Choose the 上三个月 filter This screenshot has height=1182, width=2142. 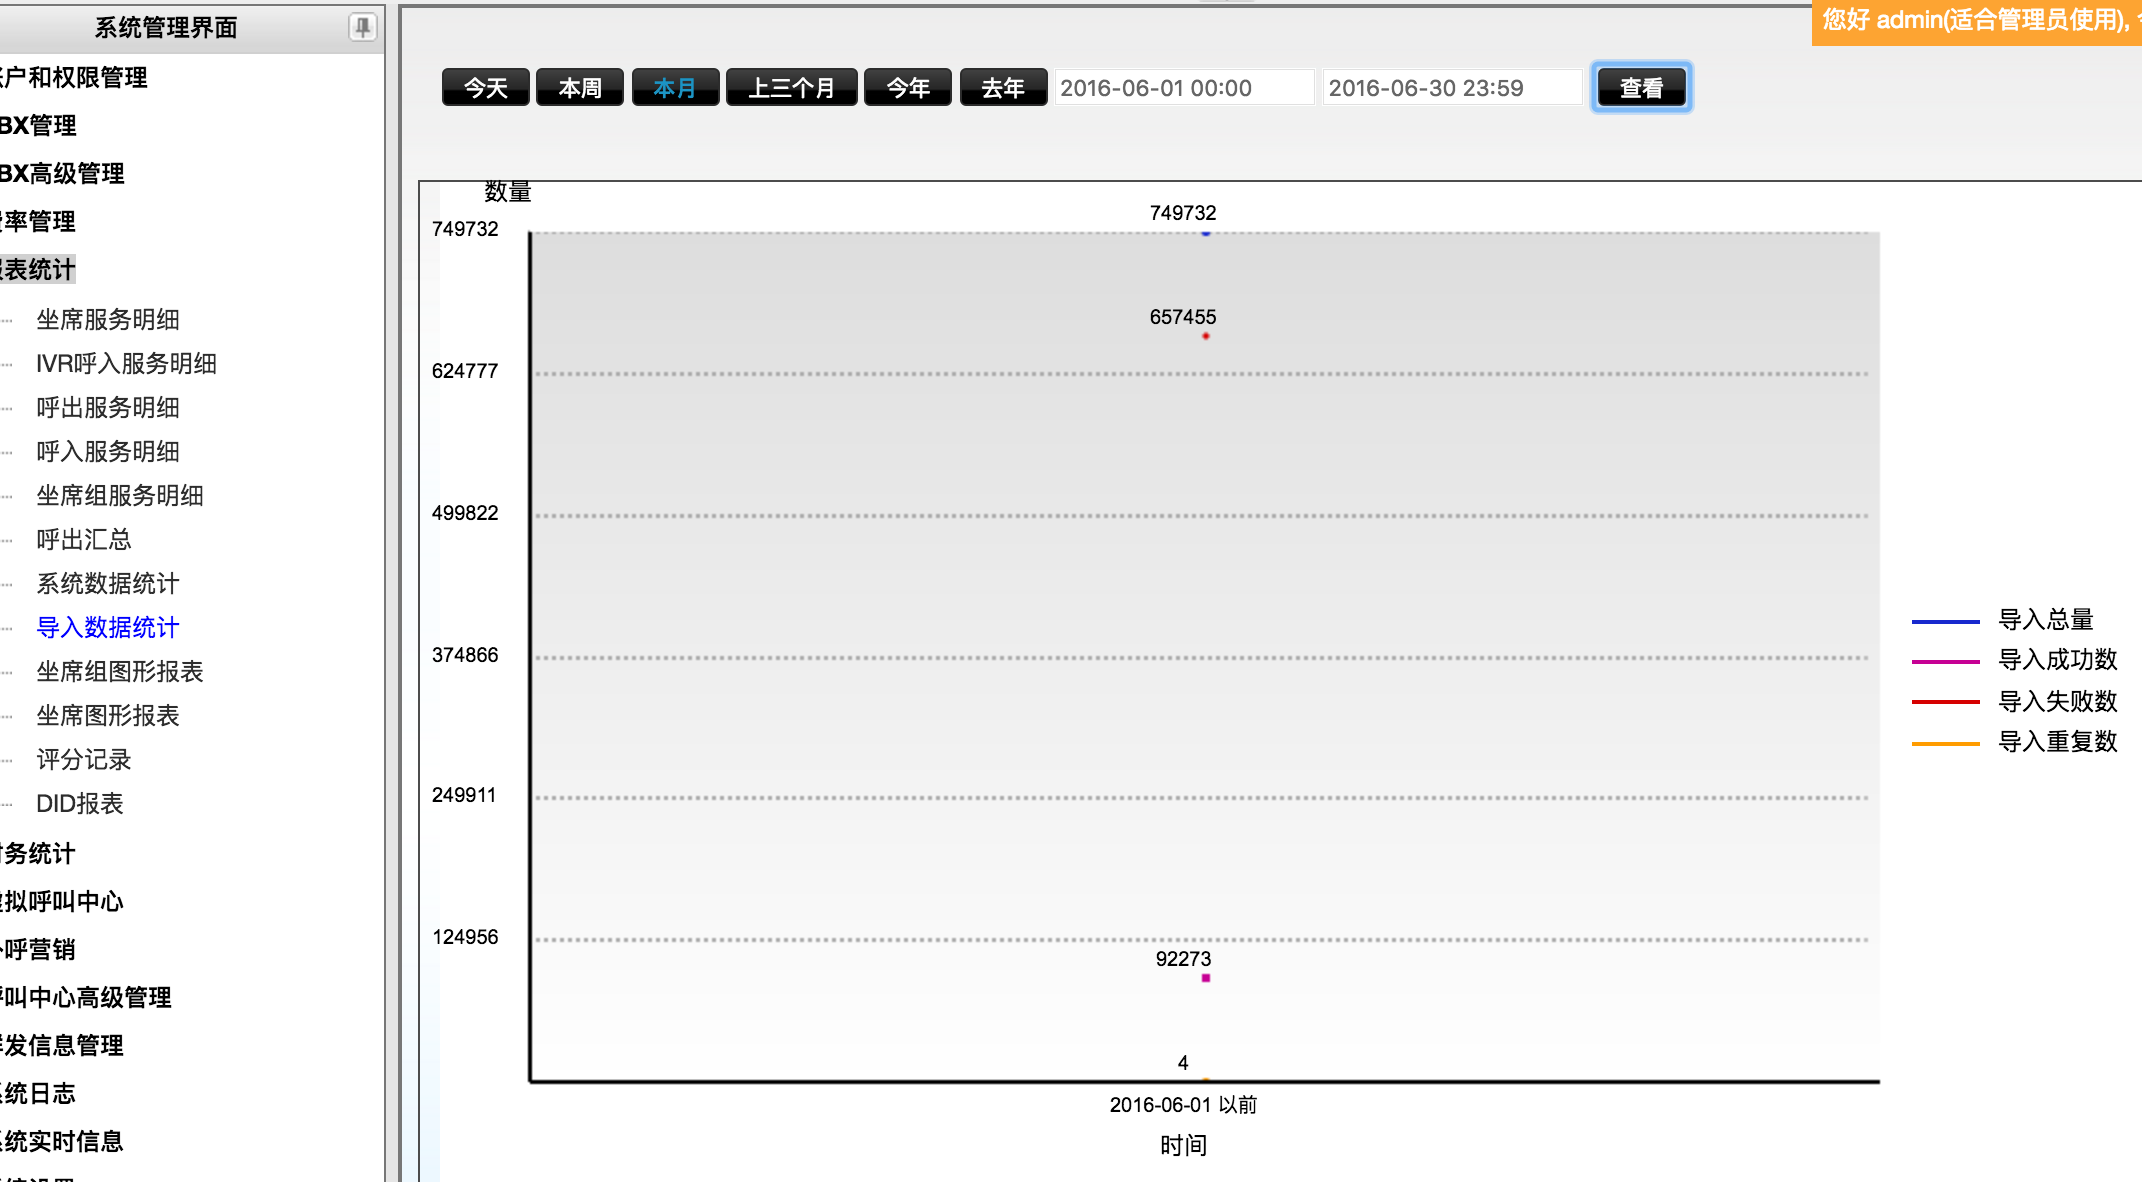791,88
